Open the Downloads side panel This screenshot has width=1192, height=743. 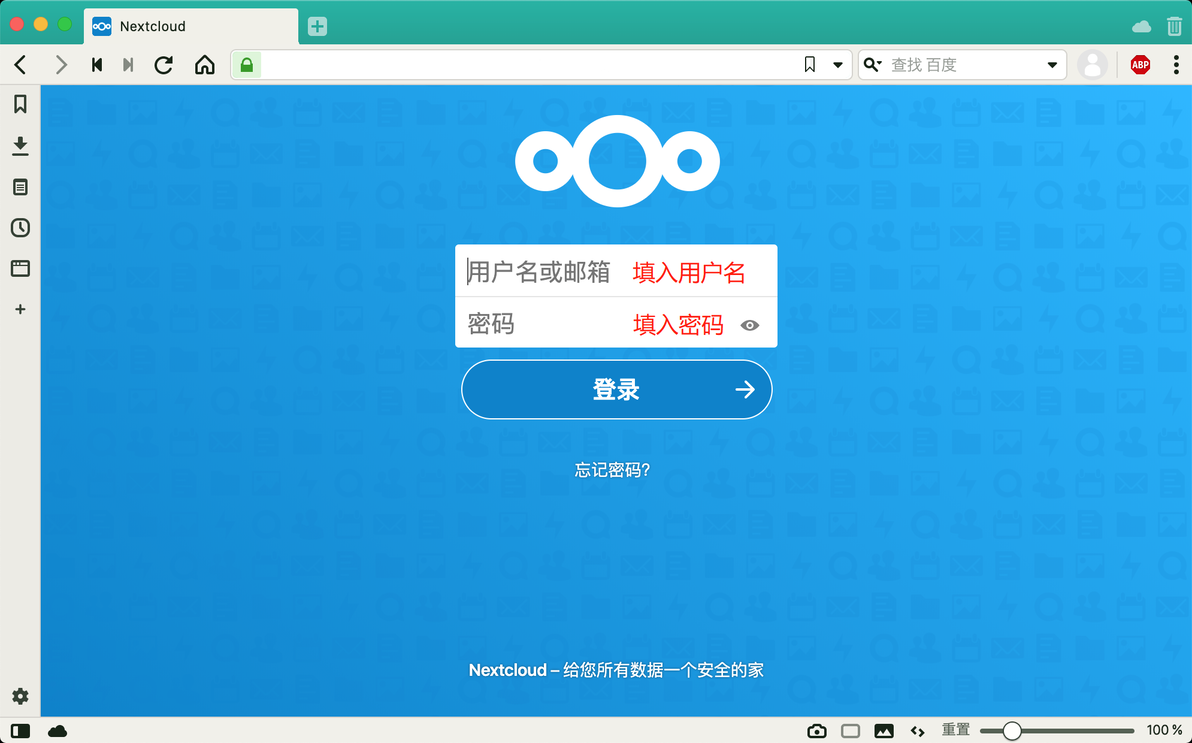[x=21, y=145]
